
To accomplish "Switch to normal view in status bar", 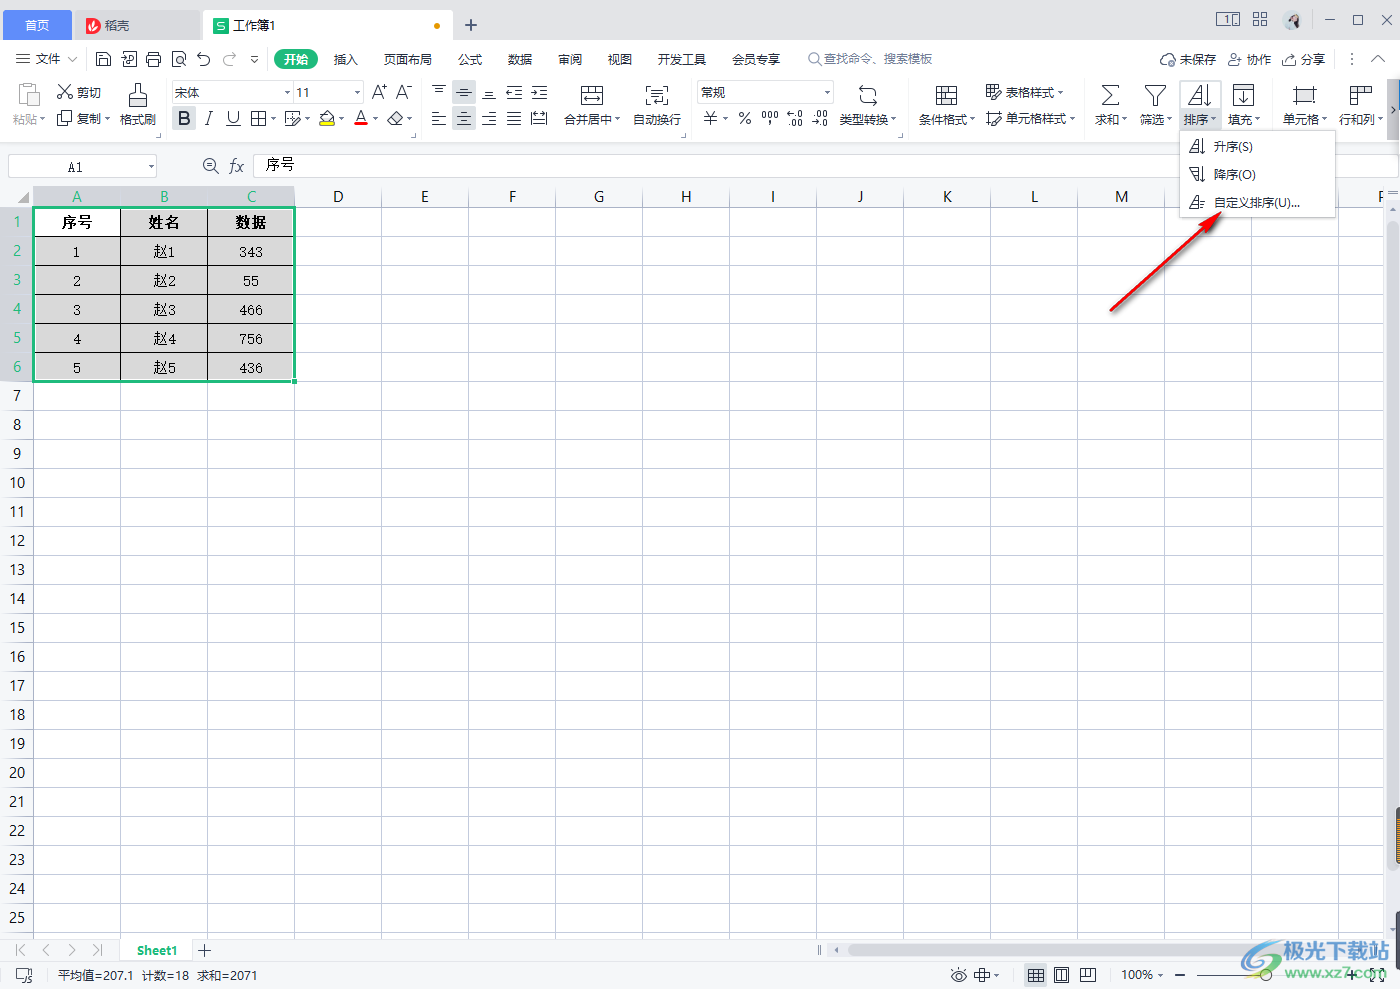I will pos(1036,975).
